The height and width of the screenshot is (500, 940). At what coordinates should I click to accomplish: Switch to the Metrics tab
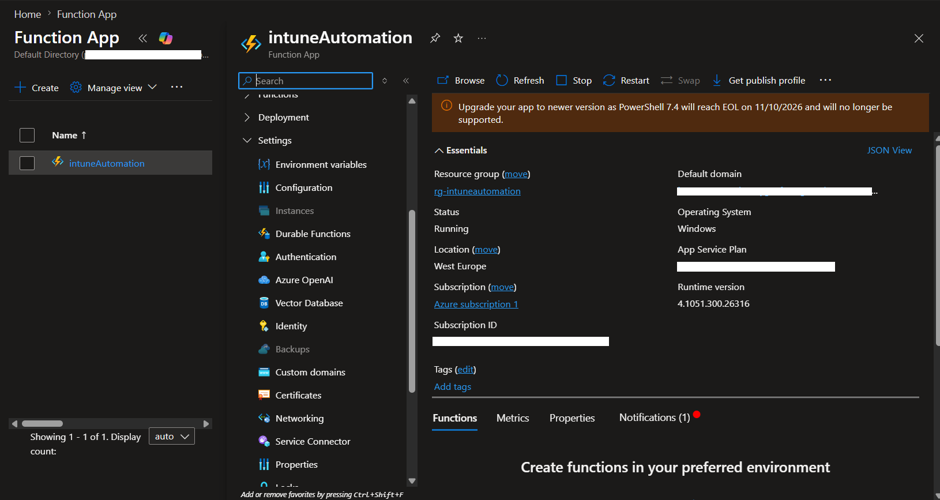coord(513,418)
